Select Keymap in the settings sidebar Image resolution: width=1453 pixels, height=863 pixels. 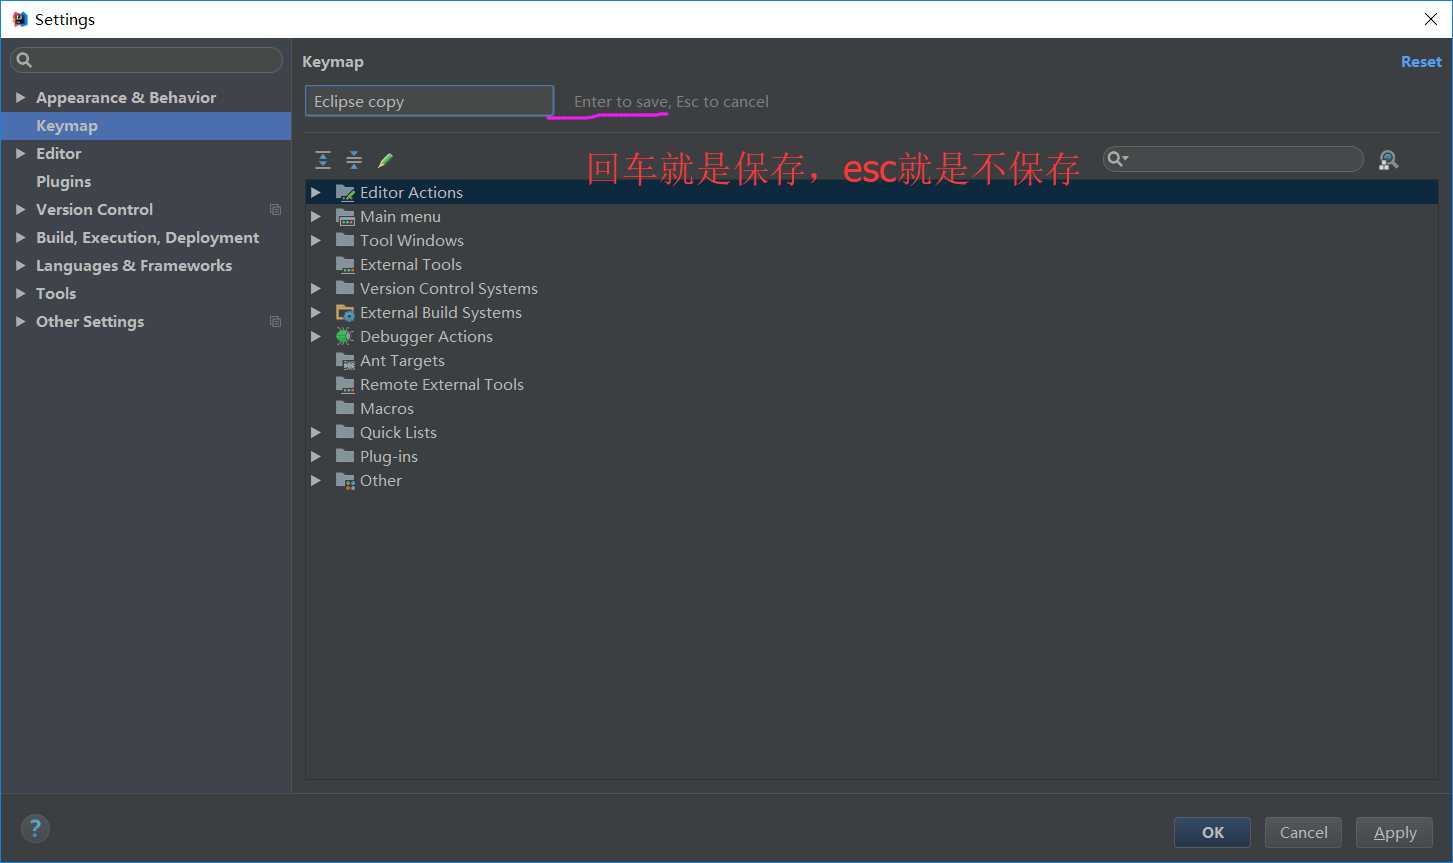pyautogui.click(x=146, y=126)
